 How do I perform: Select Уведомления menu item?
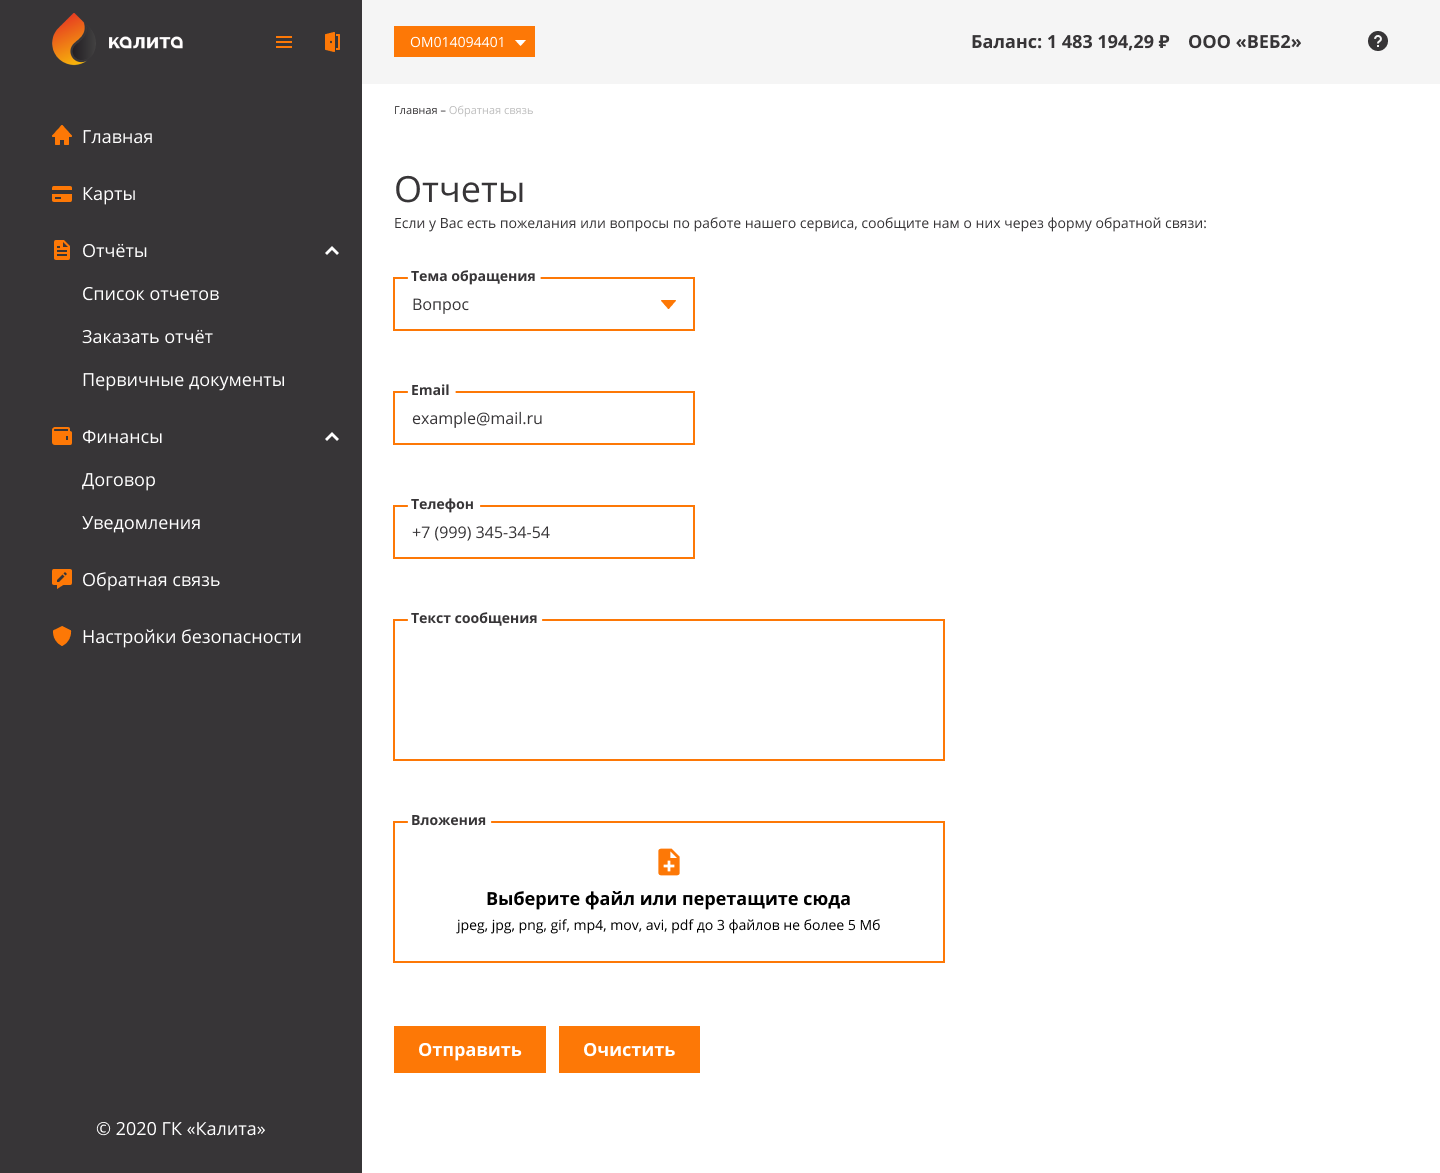pos(141,523)
